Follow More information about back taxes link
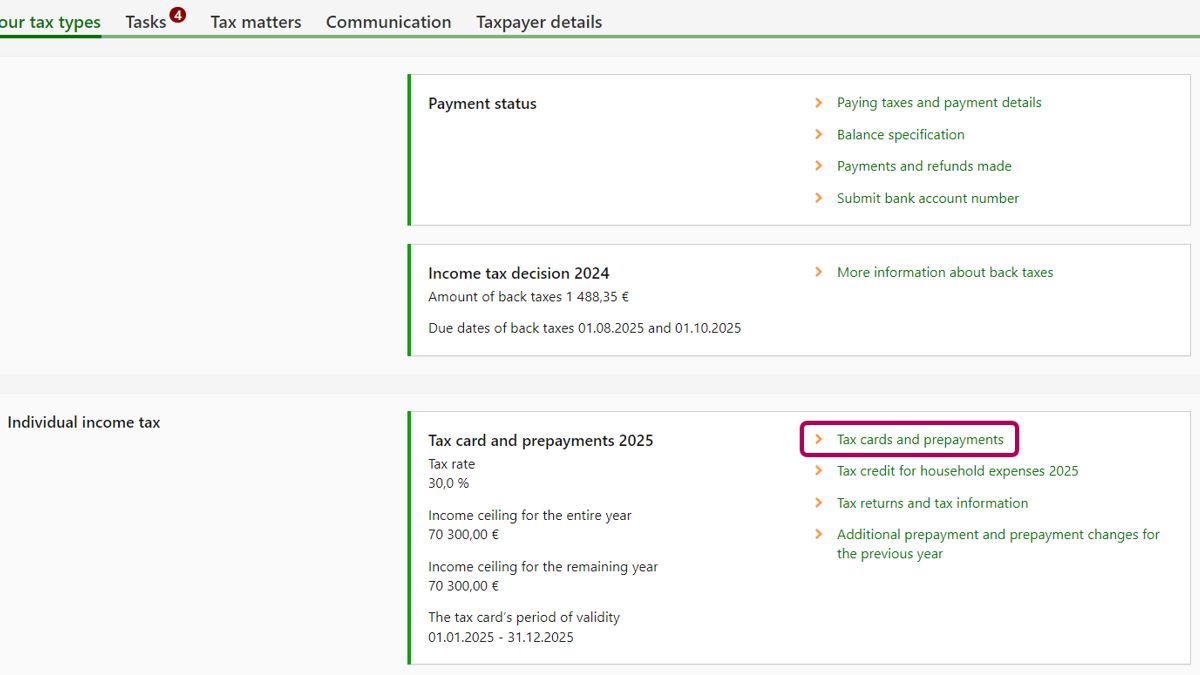Screen dimensions: 1200x675 click(x=945, y=272)
